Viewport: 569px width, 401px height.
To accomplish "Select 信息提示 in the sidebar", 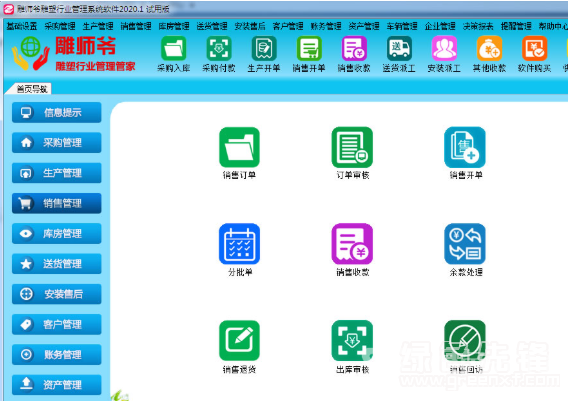I will pyautogui.click(x=57, y=112).
